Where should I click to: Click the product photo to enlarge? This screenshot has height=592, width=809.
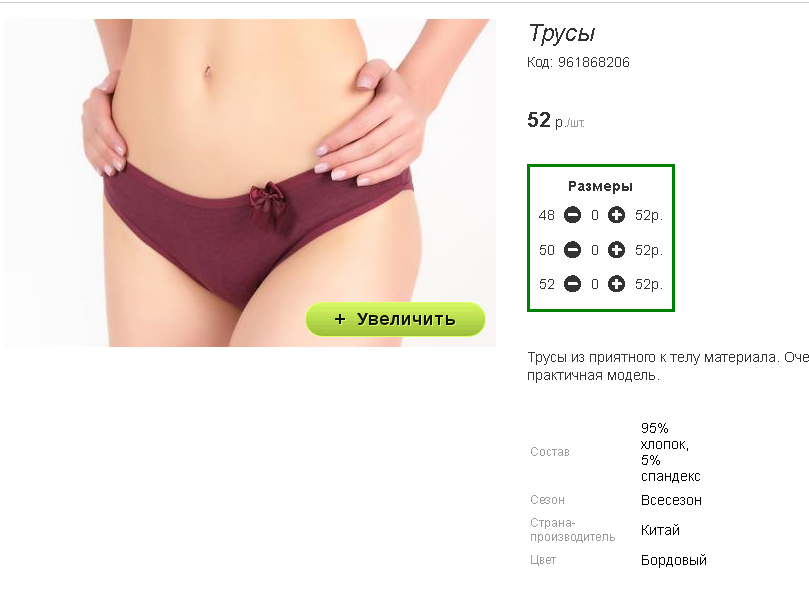click(250, 183)
